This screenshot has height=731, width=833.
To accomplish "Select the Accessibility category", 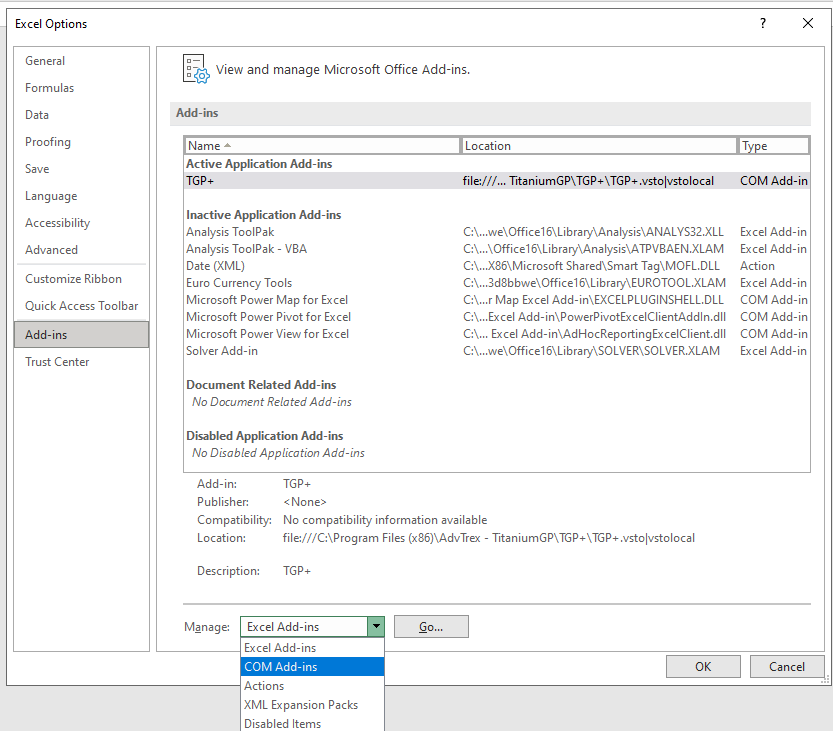I will 81,223.
